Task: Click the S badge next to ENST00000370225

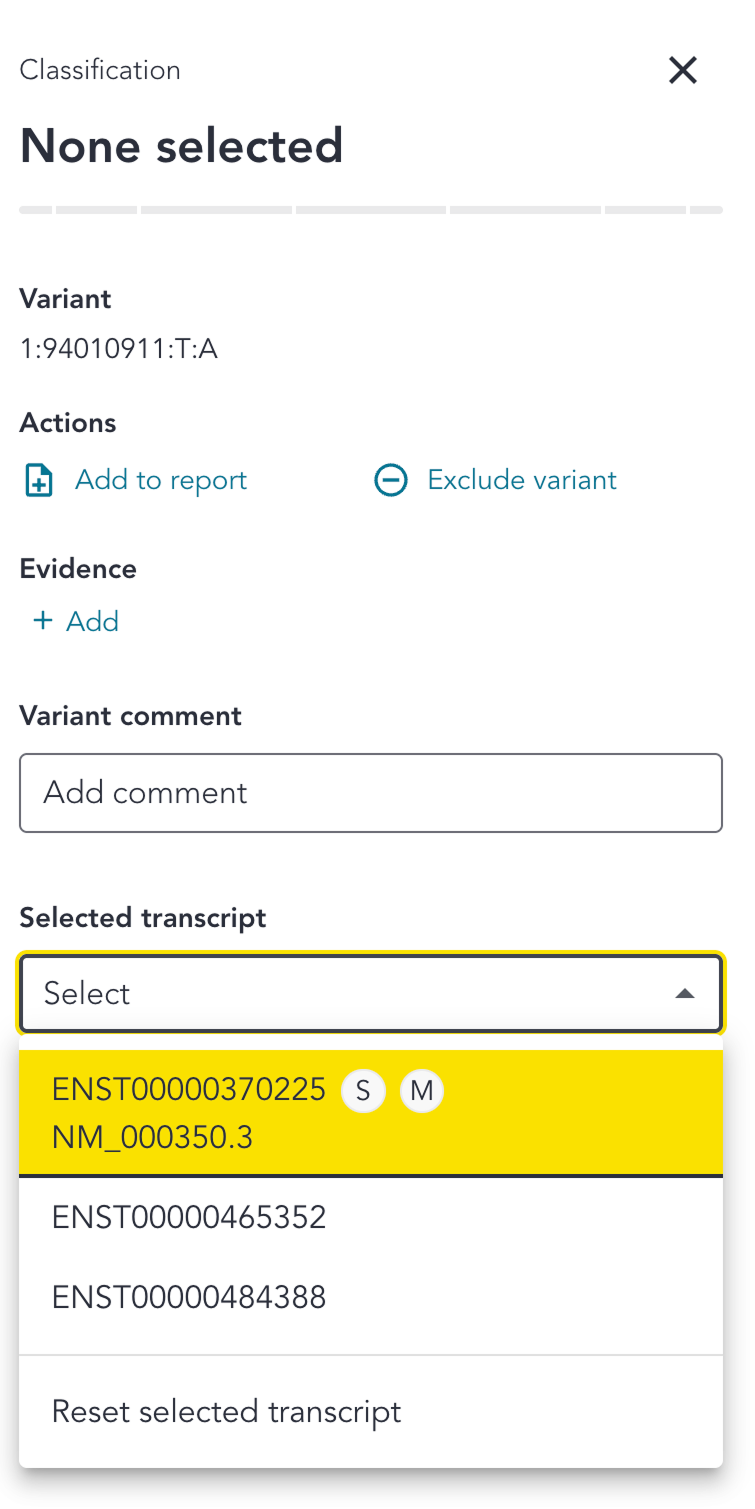Action: (x=363, y=1091)
